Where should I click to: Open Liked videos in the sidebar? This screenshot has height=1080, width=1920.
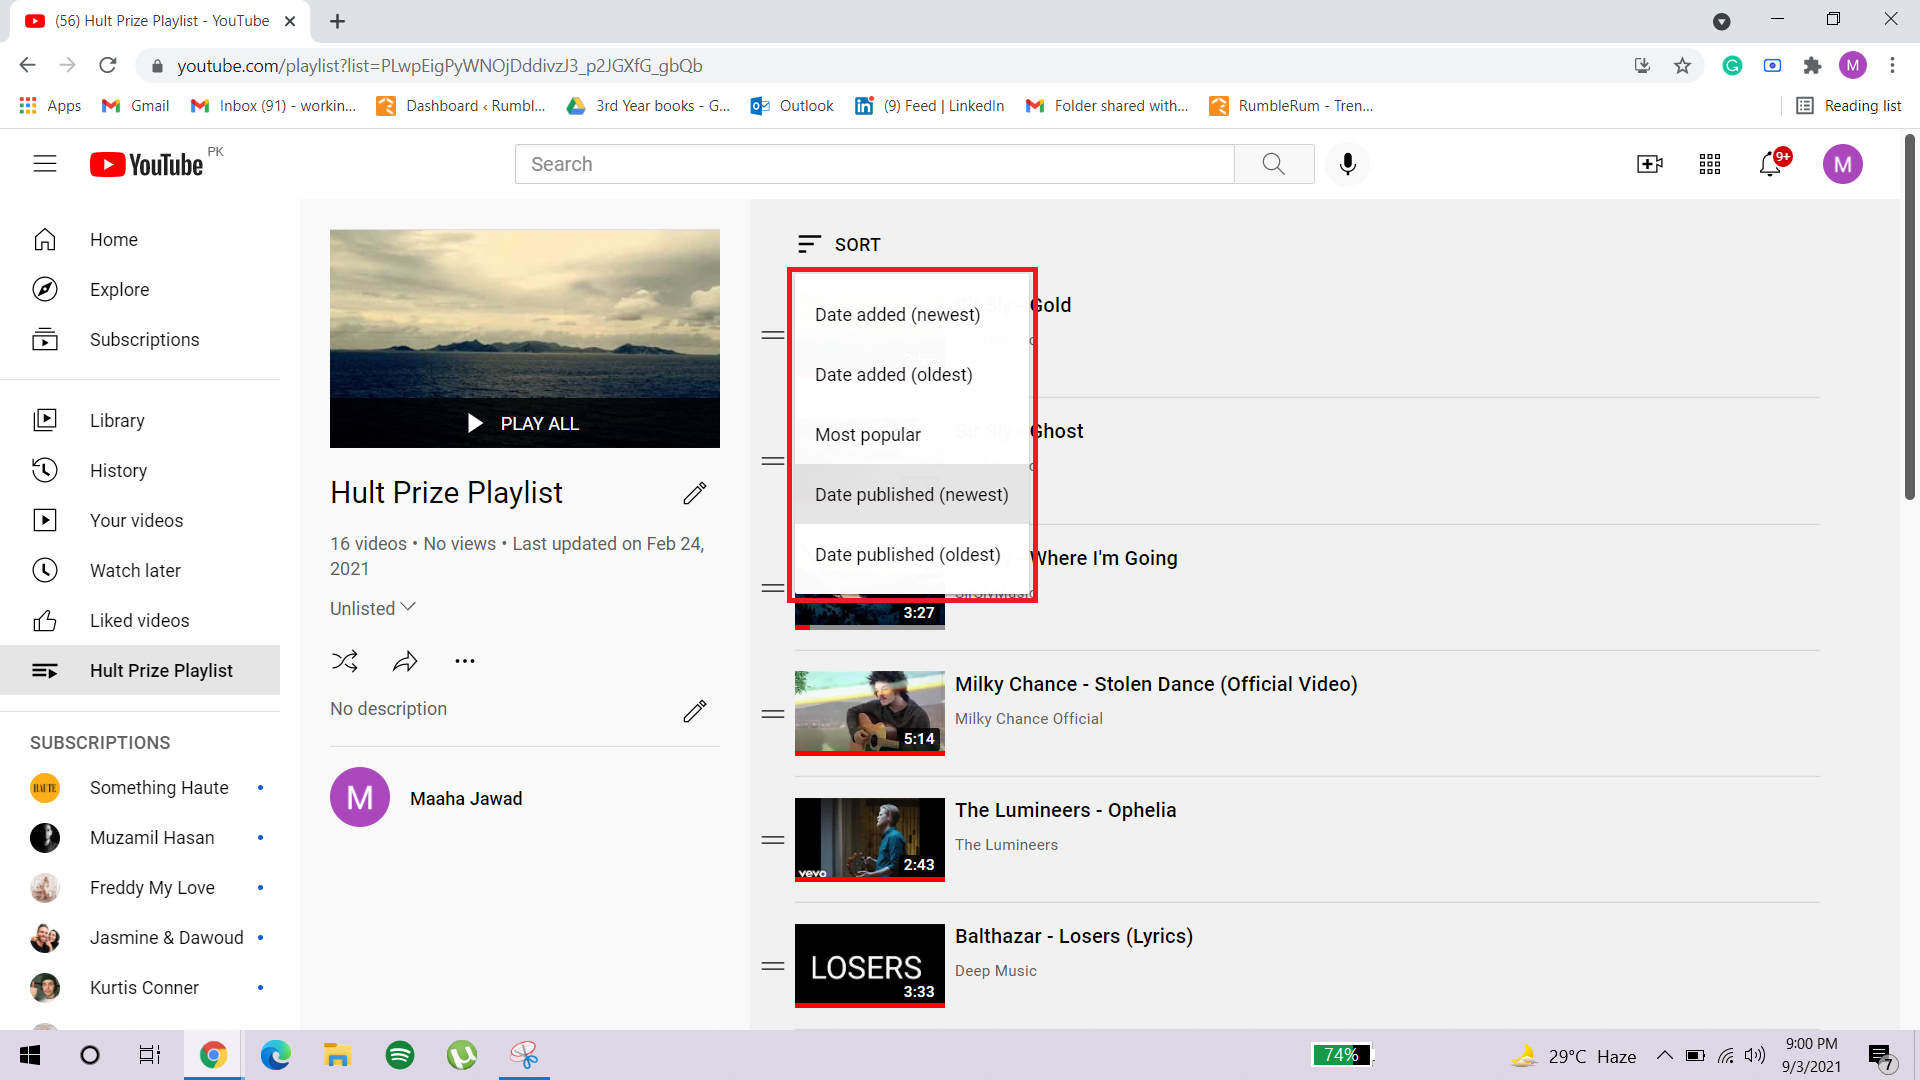pyautogui.click(x=140, y=620)
